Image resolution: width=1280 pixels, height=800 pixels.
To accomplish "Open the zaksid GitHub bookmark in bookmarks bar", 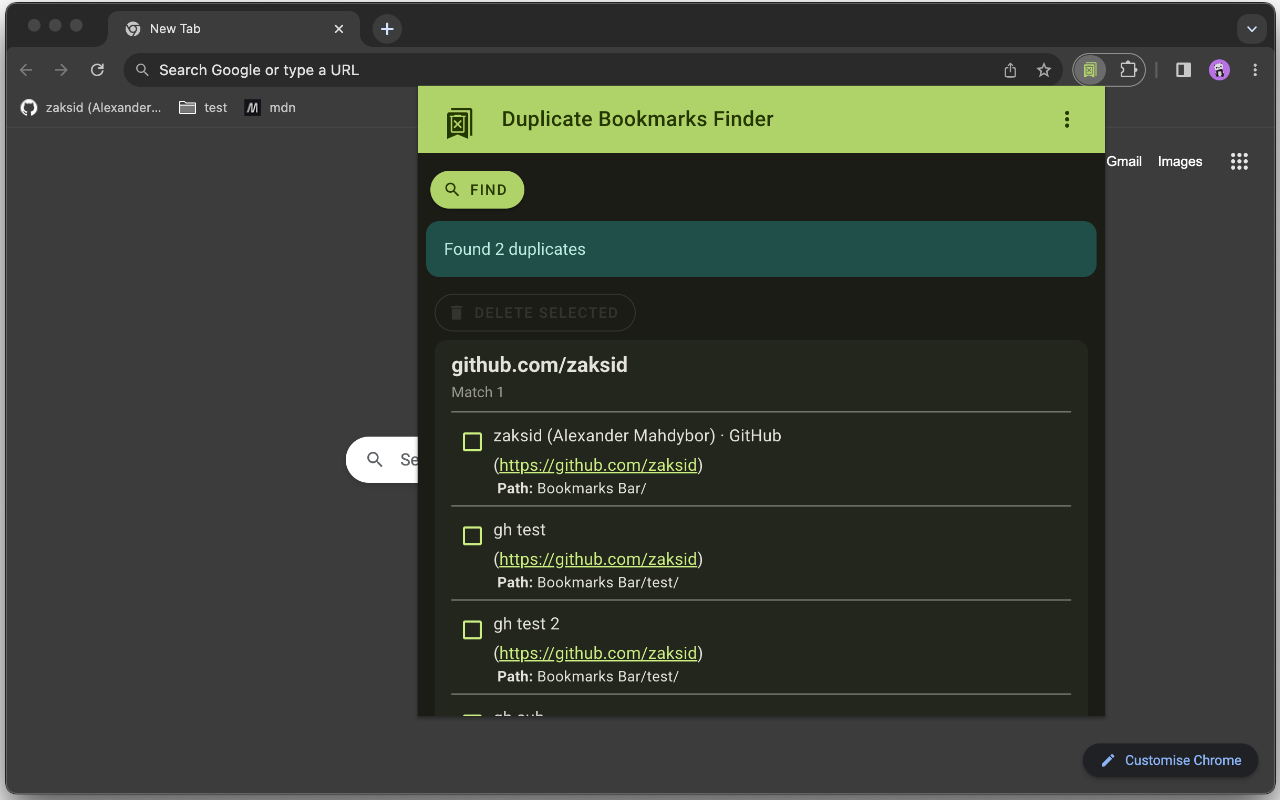I will (91, 107).
